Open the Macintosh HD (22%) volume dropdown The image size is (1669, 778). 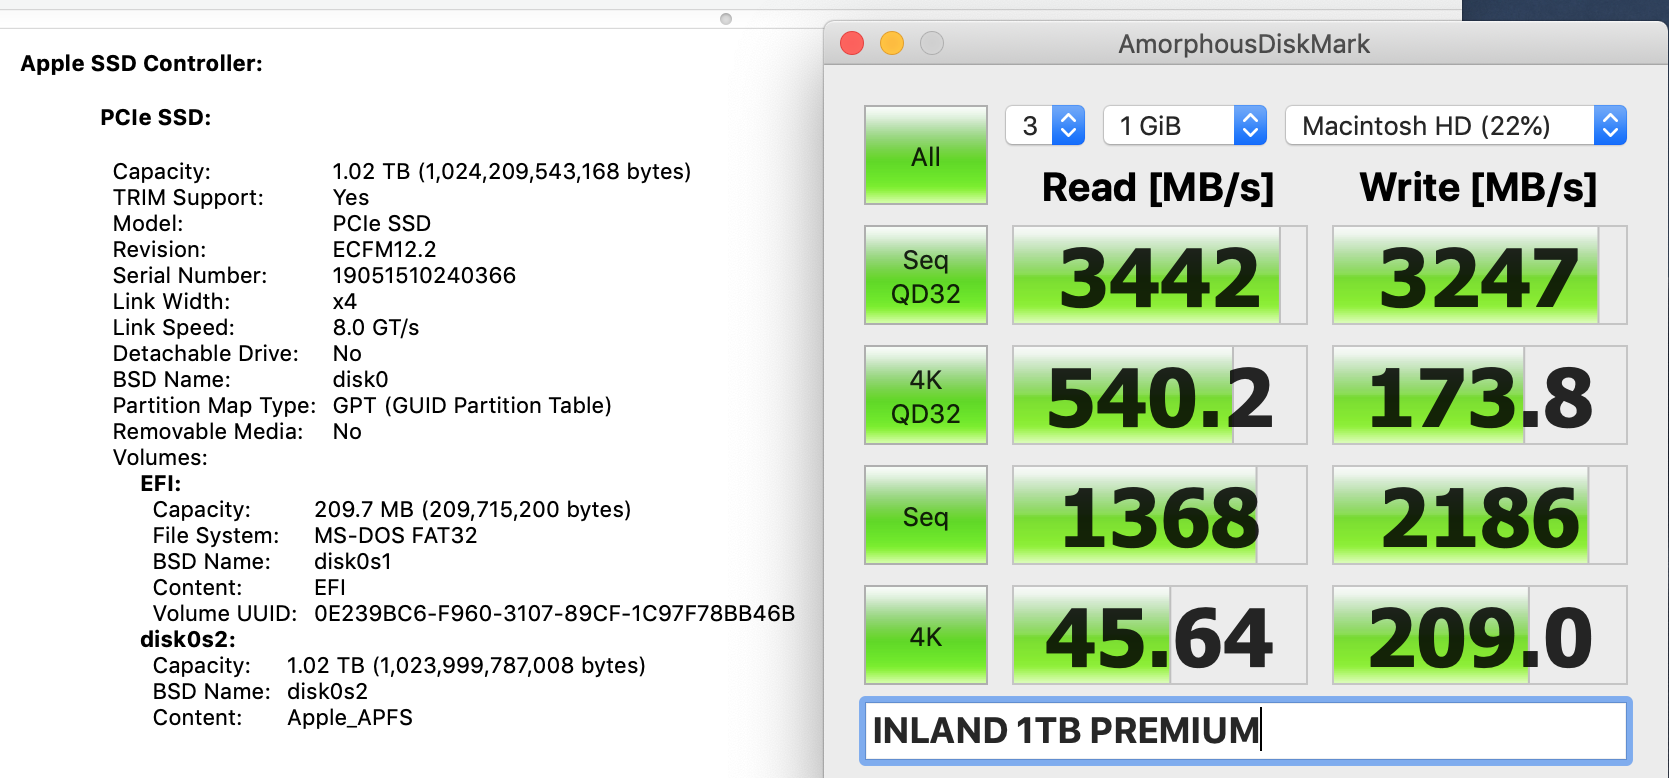pyautogui.click(x=1456, y=125)
